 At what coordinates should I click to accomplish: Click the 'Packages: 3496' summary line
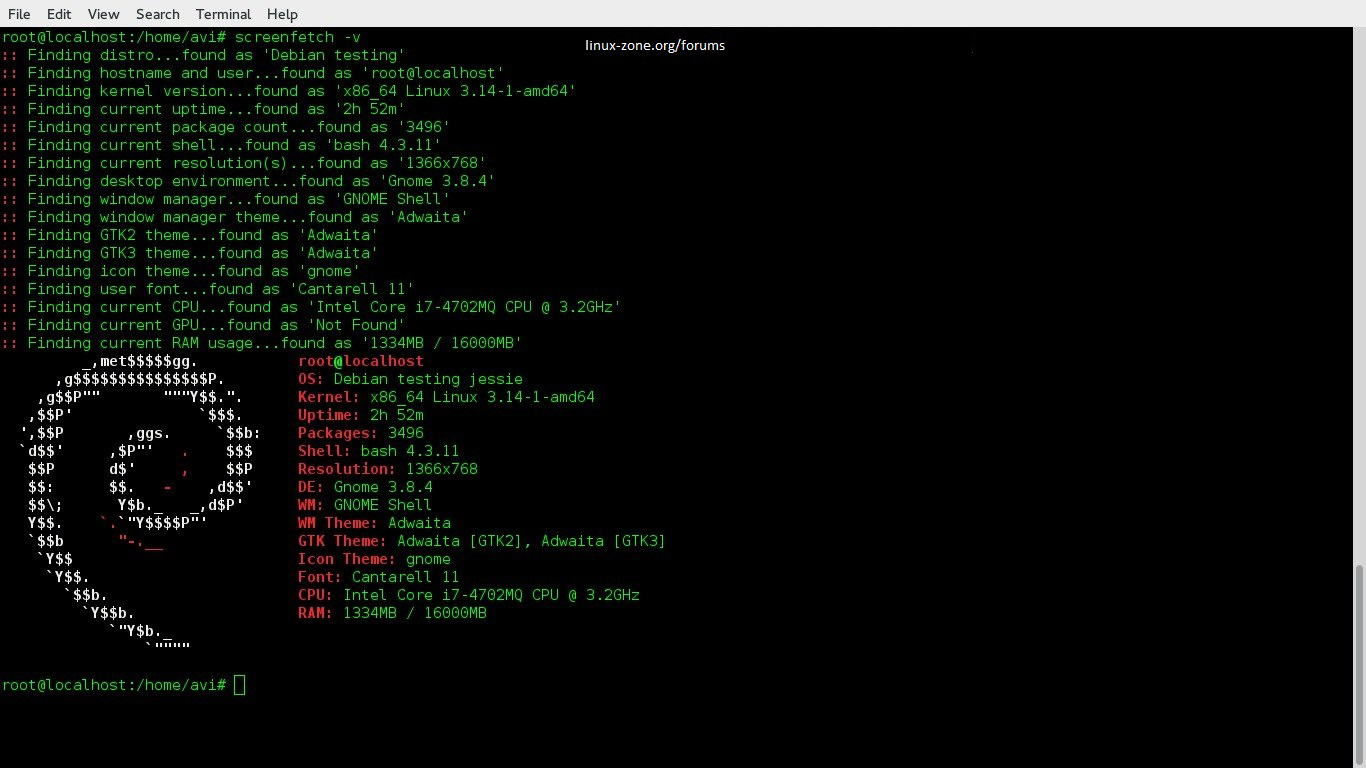(x=360, y=433)
